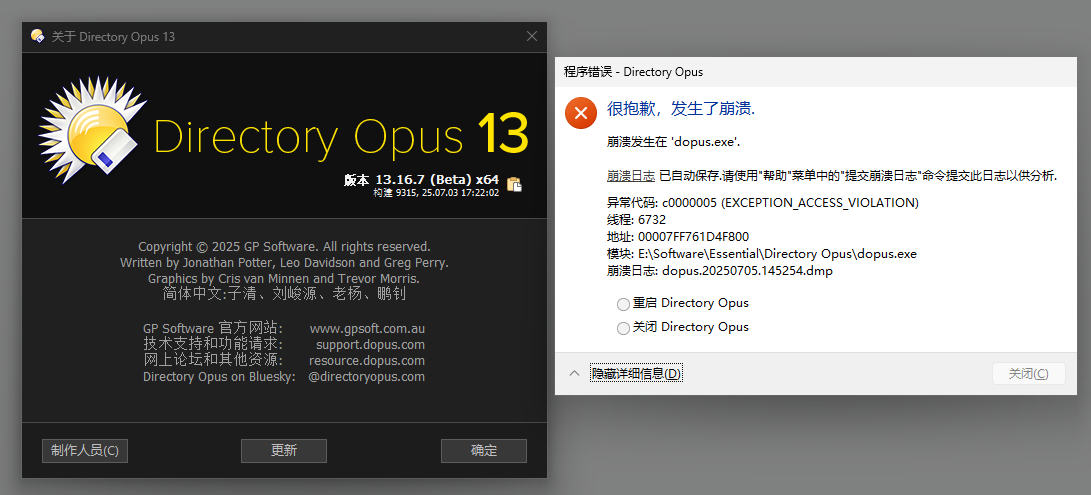The width and height of the screenshot is (1091, 495).
Task: Click the address 00007FF761D4F800 line
Action: [678, 237]
